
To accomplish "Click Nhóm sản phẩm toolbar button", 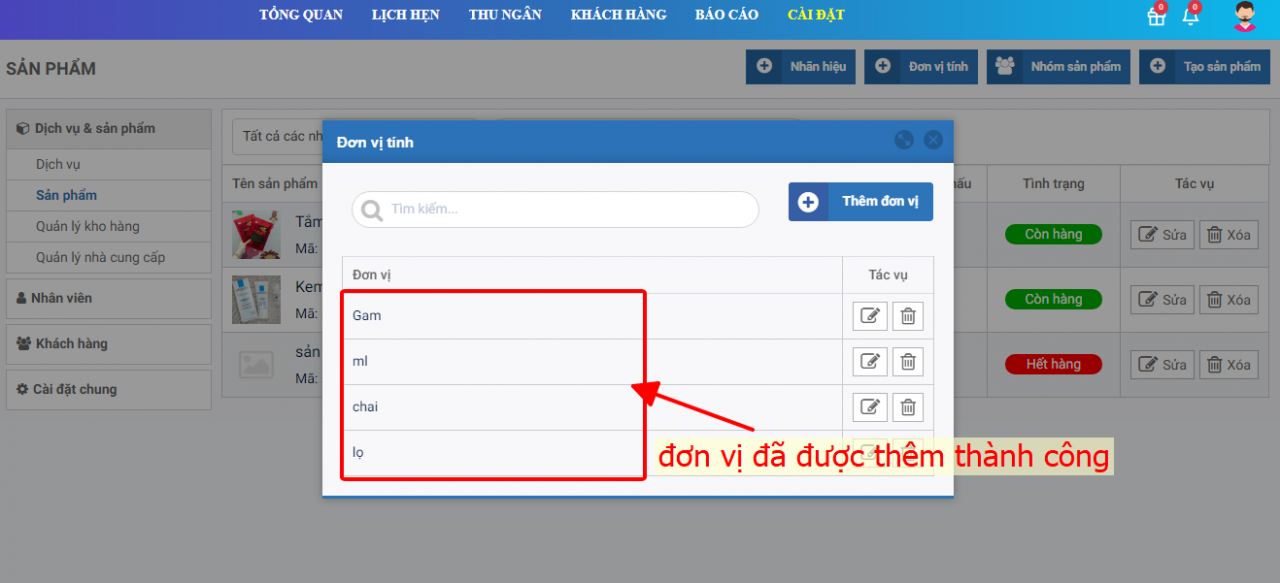I will 1058,67.
